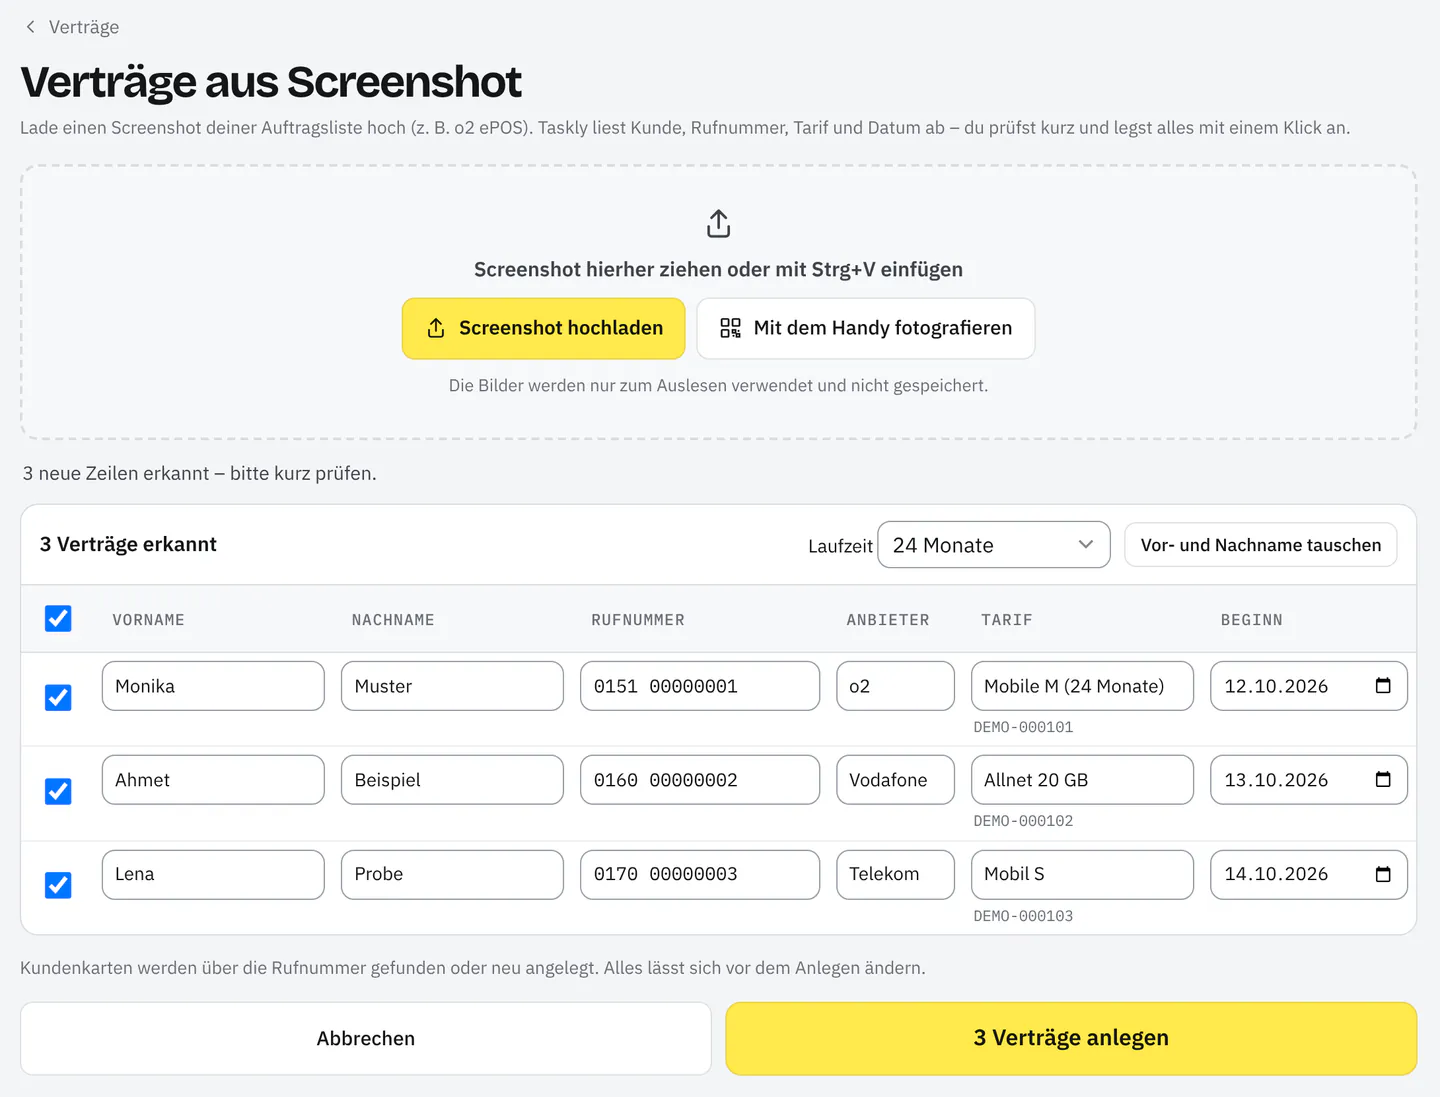Open the calendar picker for 14.10.2026
Screen dimensions: 1440x1097
pos(1383,874)
